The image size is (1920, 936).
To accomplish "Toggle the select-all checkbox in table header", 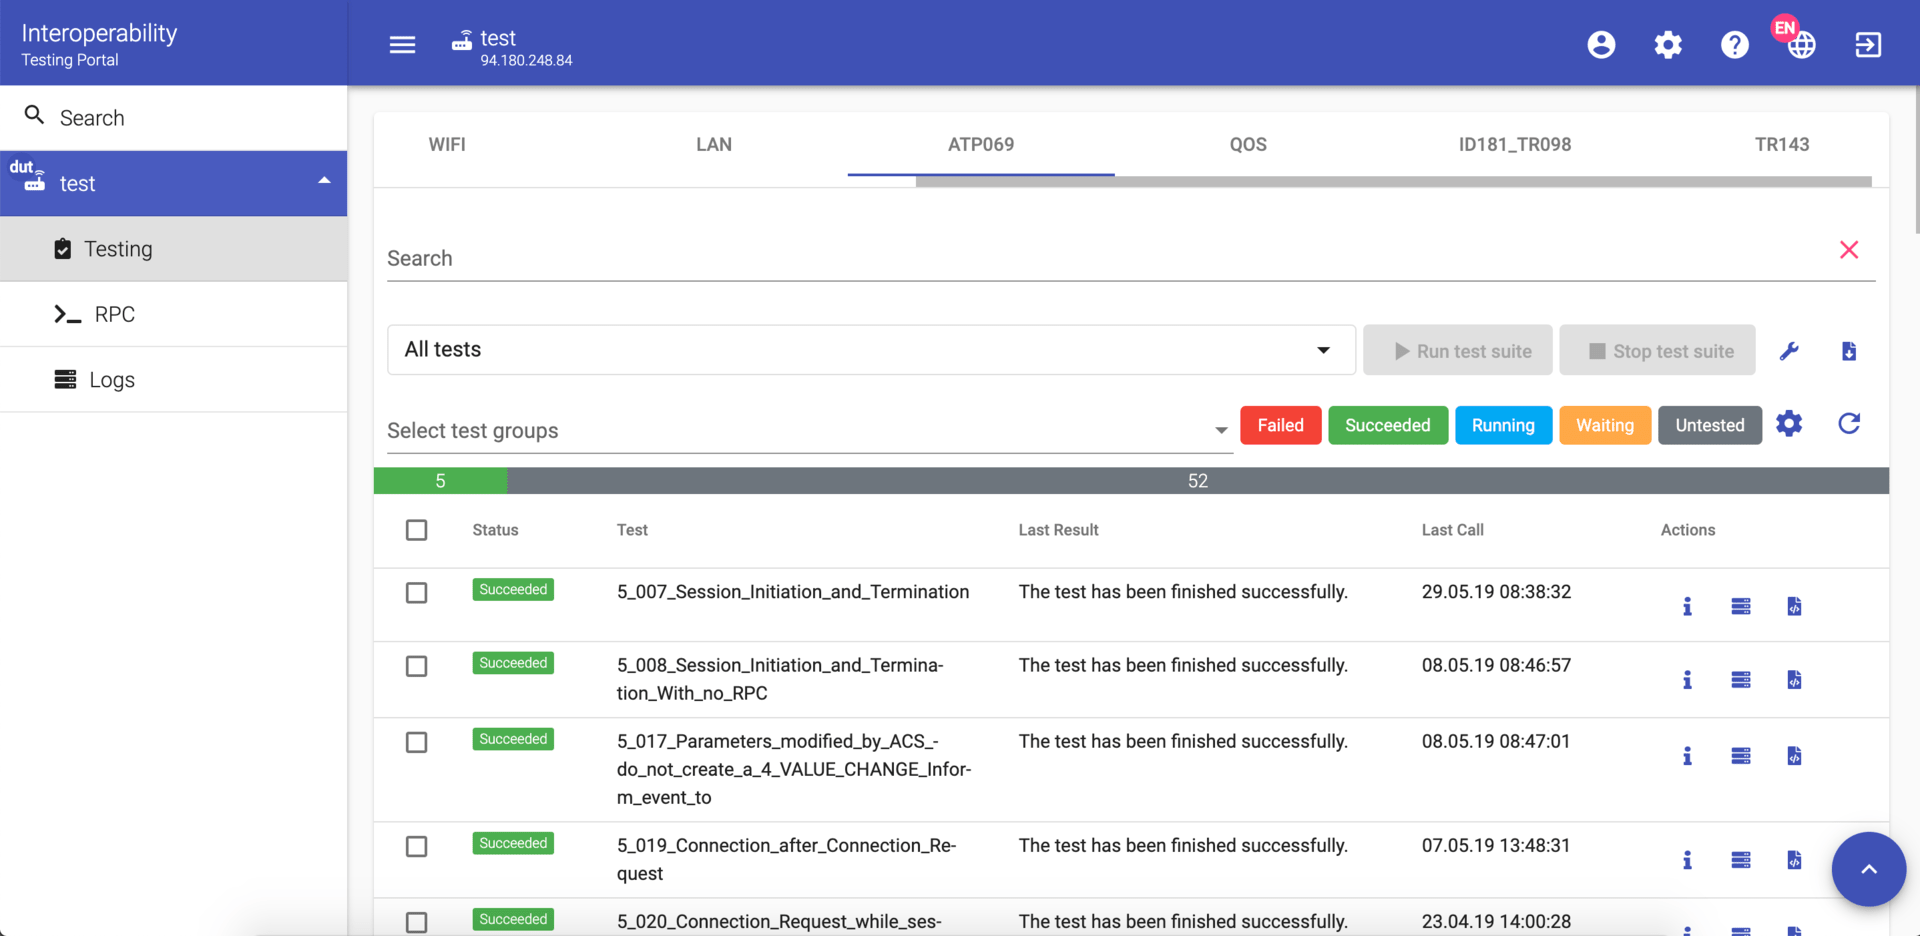I will click(x=417, y=530).
